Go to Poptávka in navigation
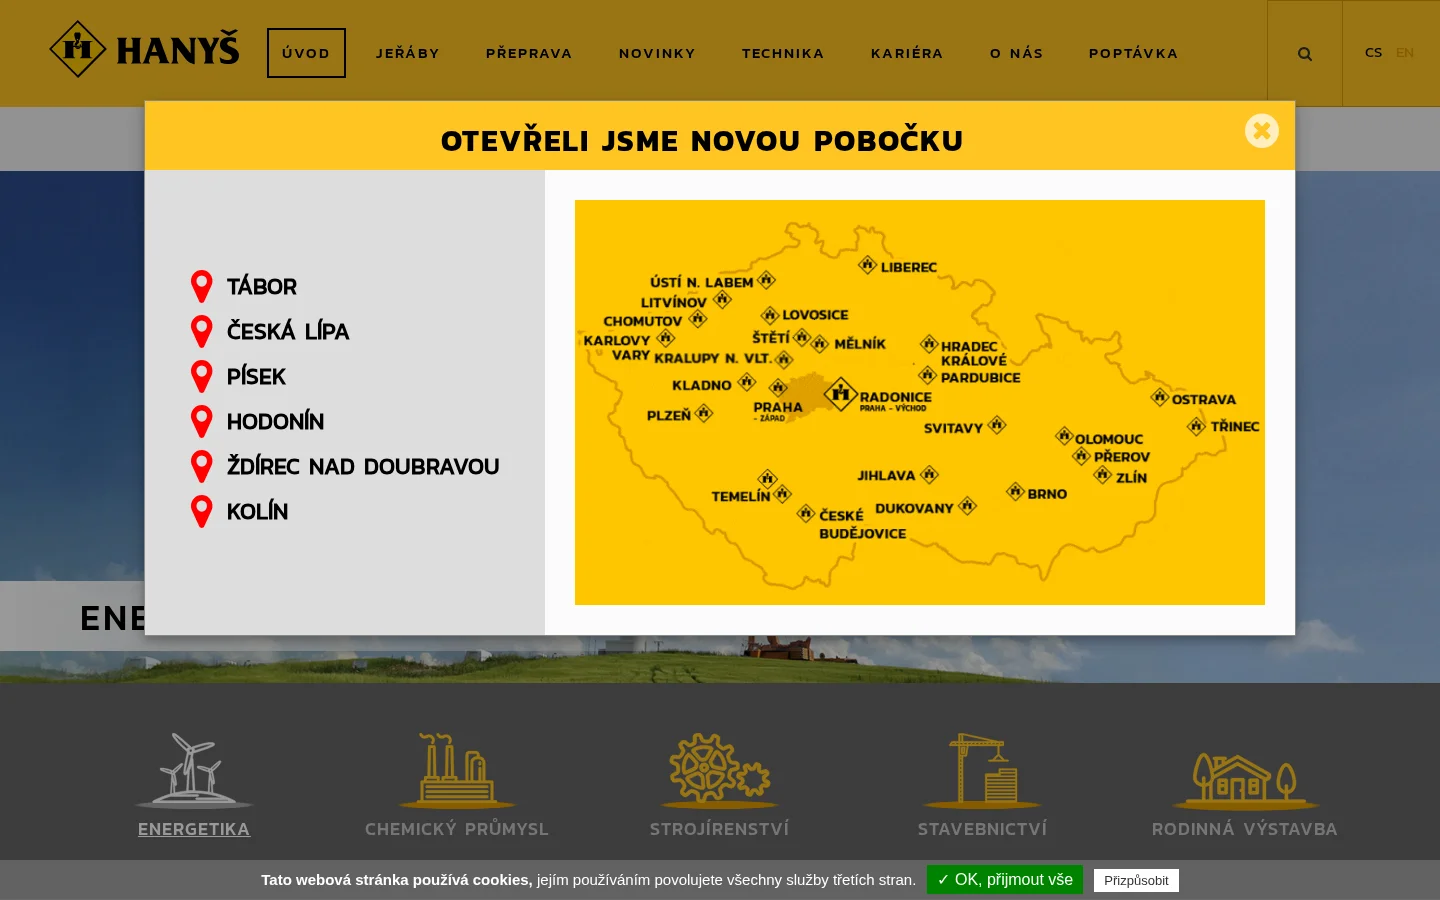This screenshot has width=1440, height=900. [x=1134, y=53]
